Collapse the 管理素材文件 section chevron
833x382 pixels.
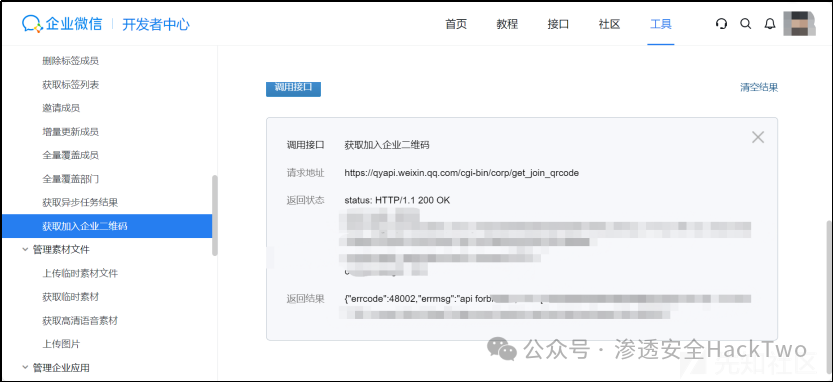25,249
